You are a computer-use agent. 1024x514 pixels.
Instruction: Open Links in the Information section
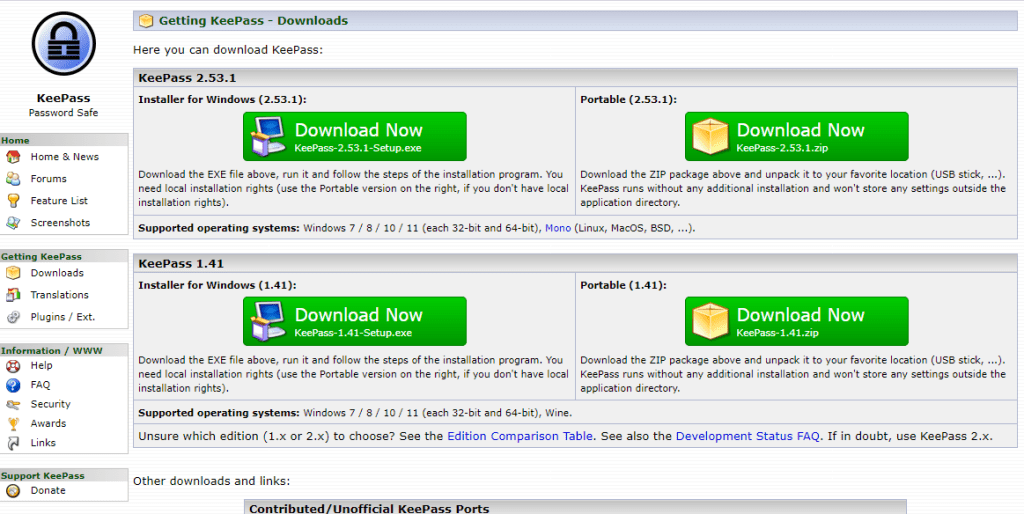point(43,443)
